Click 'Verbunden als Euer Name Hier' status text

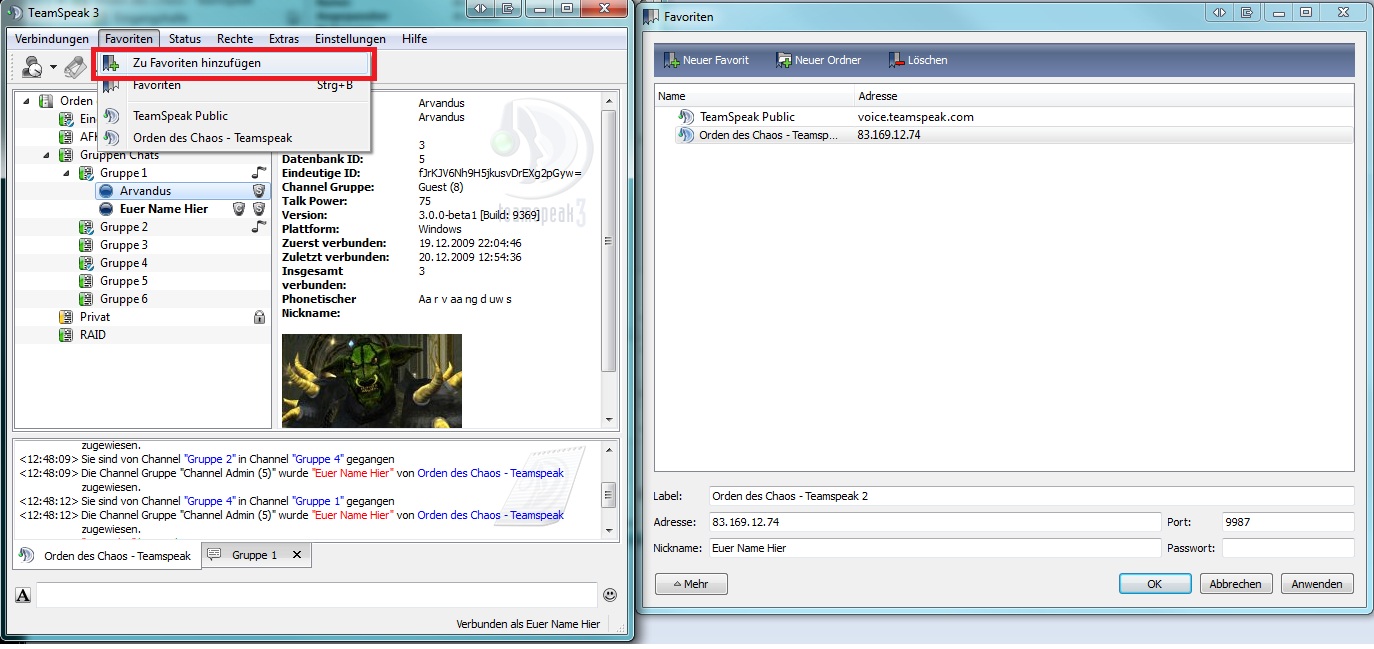coord(528,624)
